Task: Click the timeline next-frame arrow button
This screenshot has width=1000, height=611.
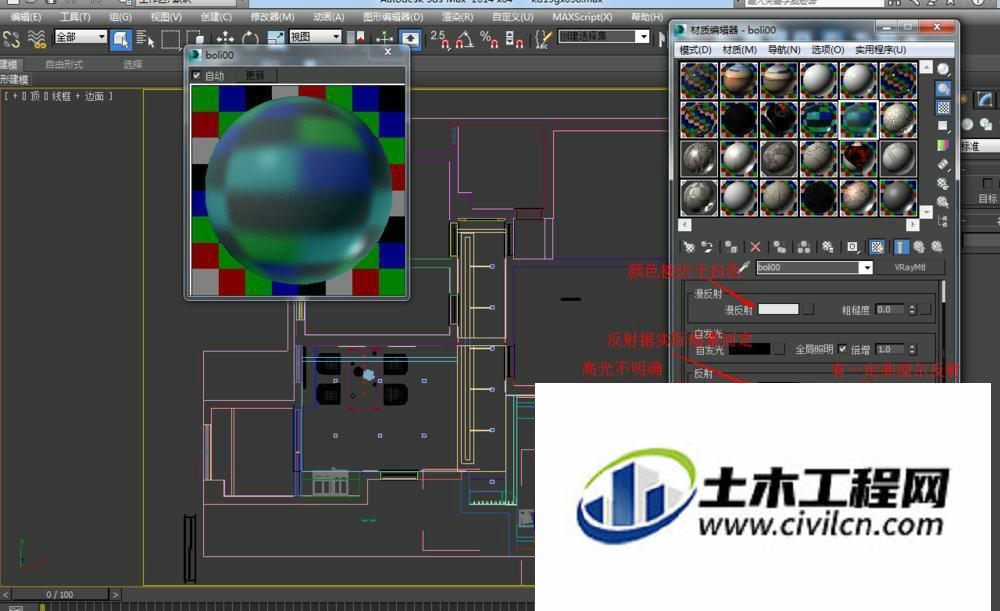Action: [115, 594]
